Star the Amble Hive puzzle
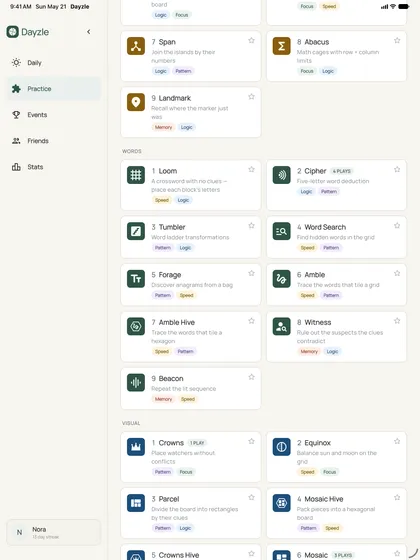The height and width of the screenshot is (560, 420). 251,321
